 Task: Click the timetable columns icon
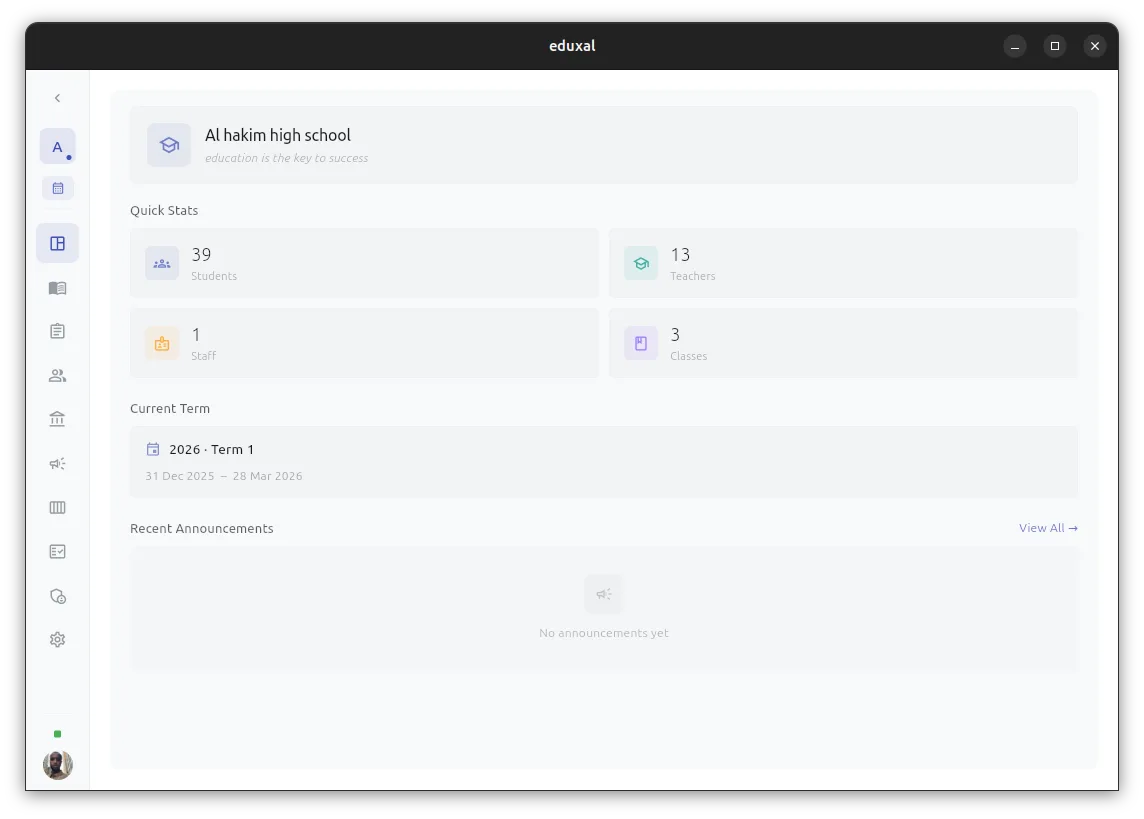pyautogui.click(x=57, y=507)
